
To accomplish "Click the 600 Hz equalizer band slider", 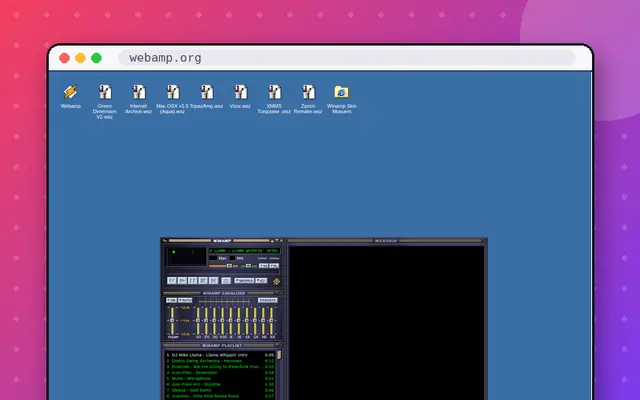I will pyautogui.click(x=222, y=321).
